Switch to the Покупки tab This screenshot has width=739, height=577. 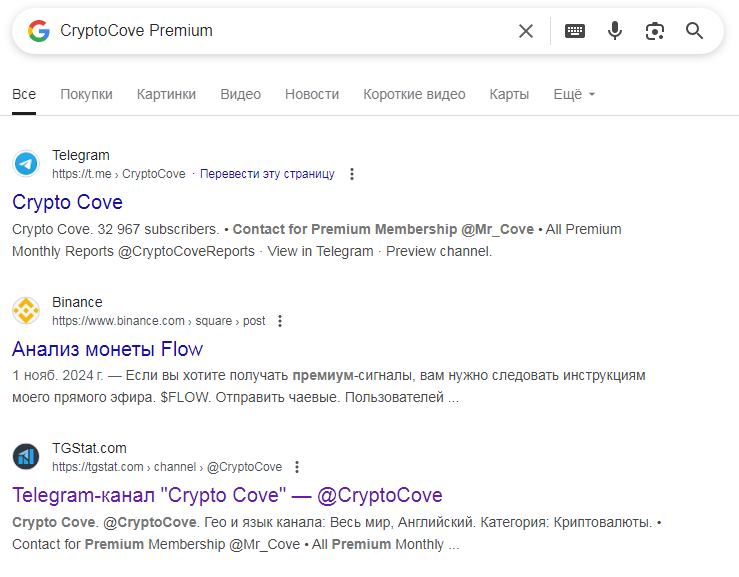pos(86,94)
